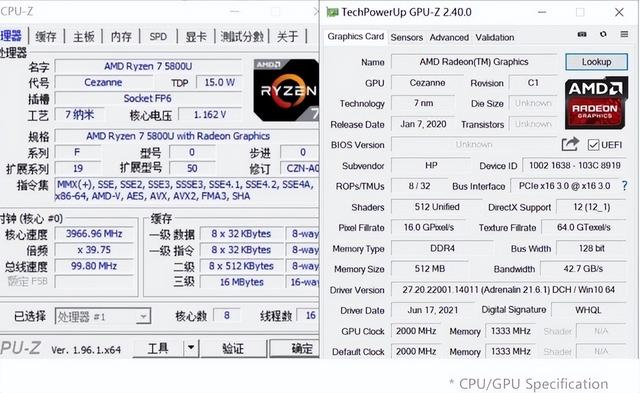Viewport: 640px width, 393px height.
Task: Click the Memory Size value 512 MB
Action: click(x=430, y=269)
